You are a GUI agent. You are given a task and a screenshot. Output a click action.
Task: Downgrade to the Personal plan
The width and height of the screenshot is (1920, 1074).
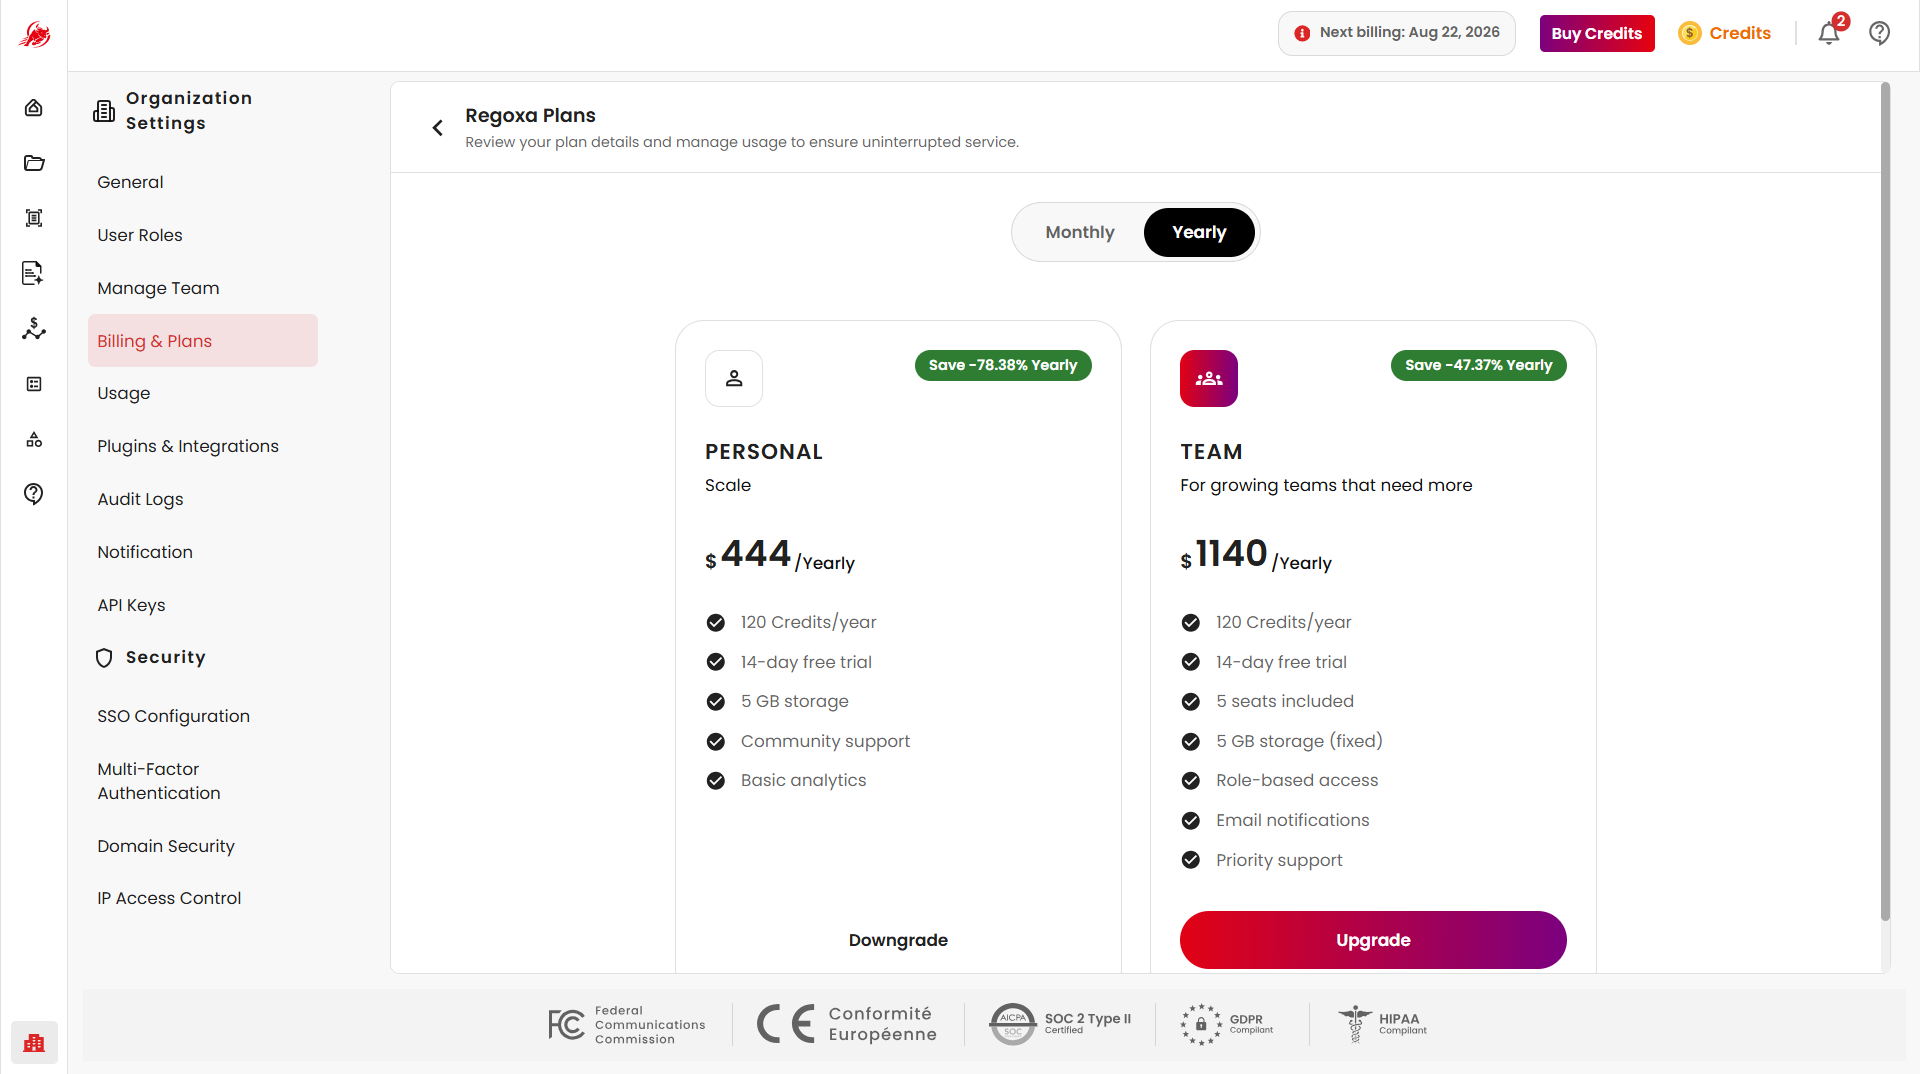pyautogui.click(x=898, y=940)
